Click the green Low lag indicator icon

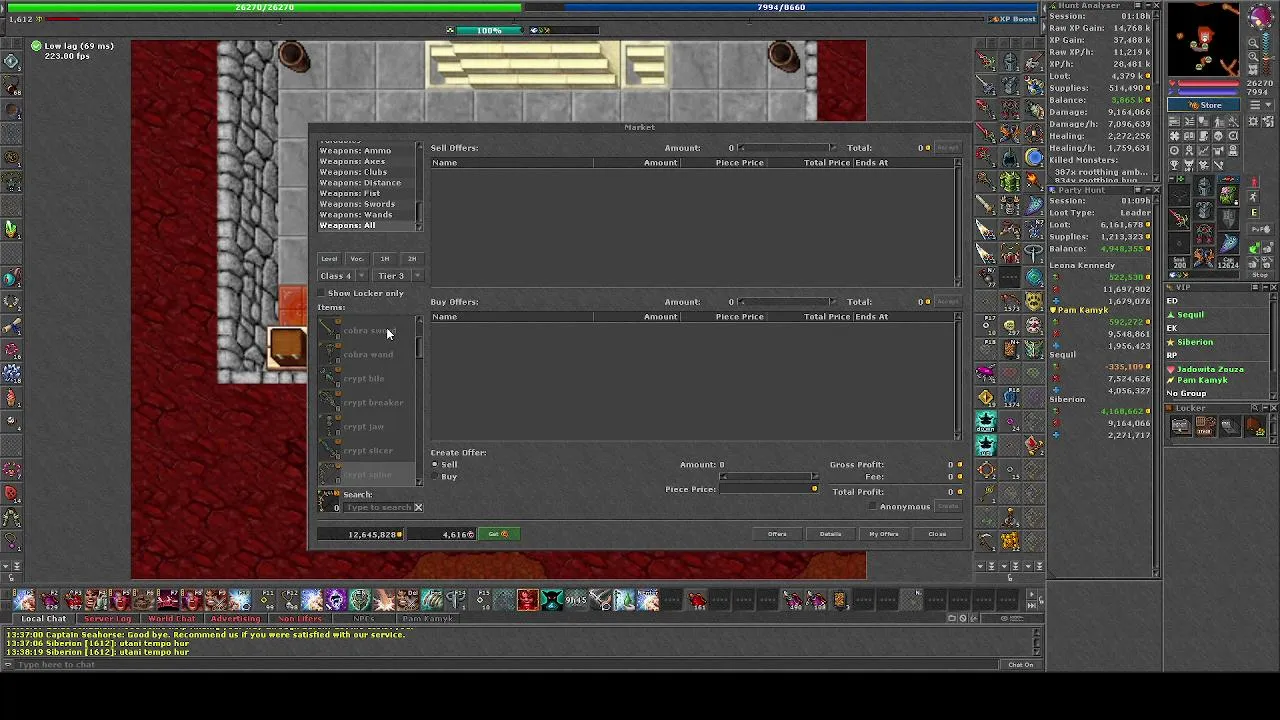pyautogui.click(x=36, y=46)
